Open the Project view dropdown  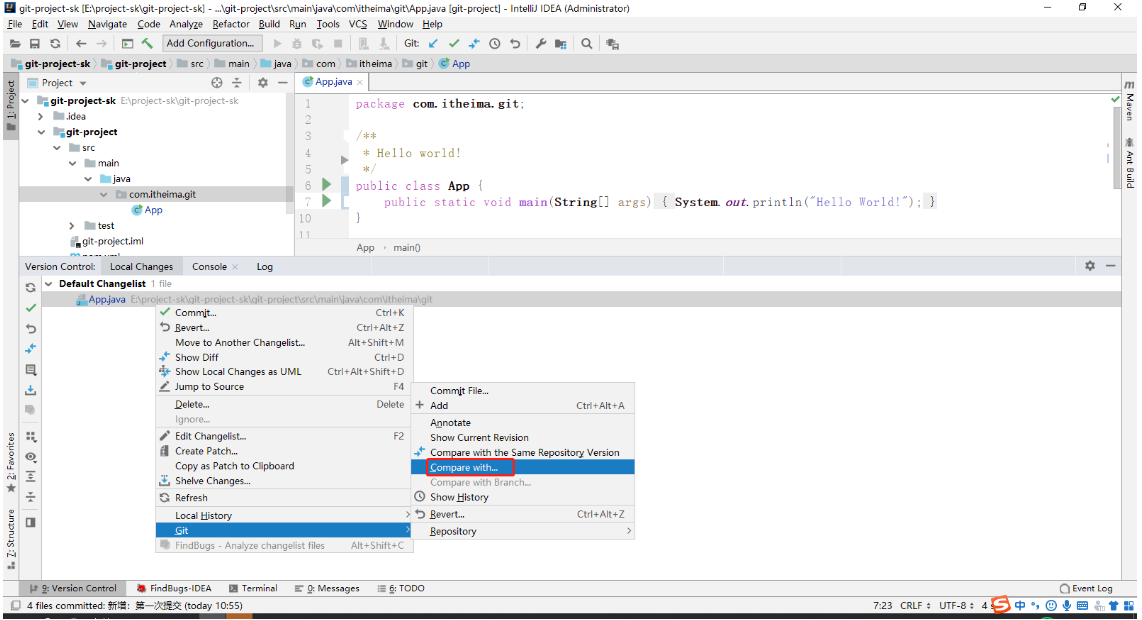83,83
